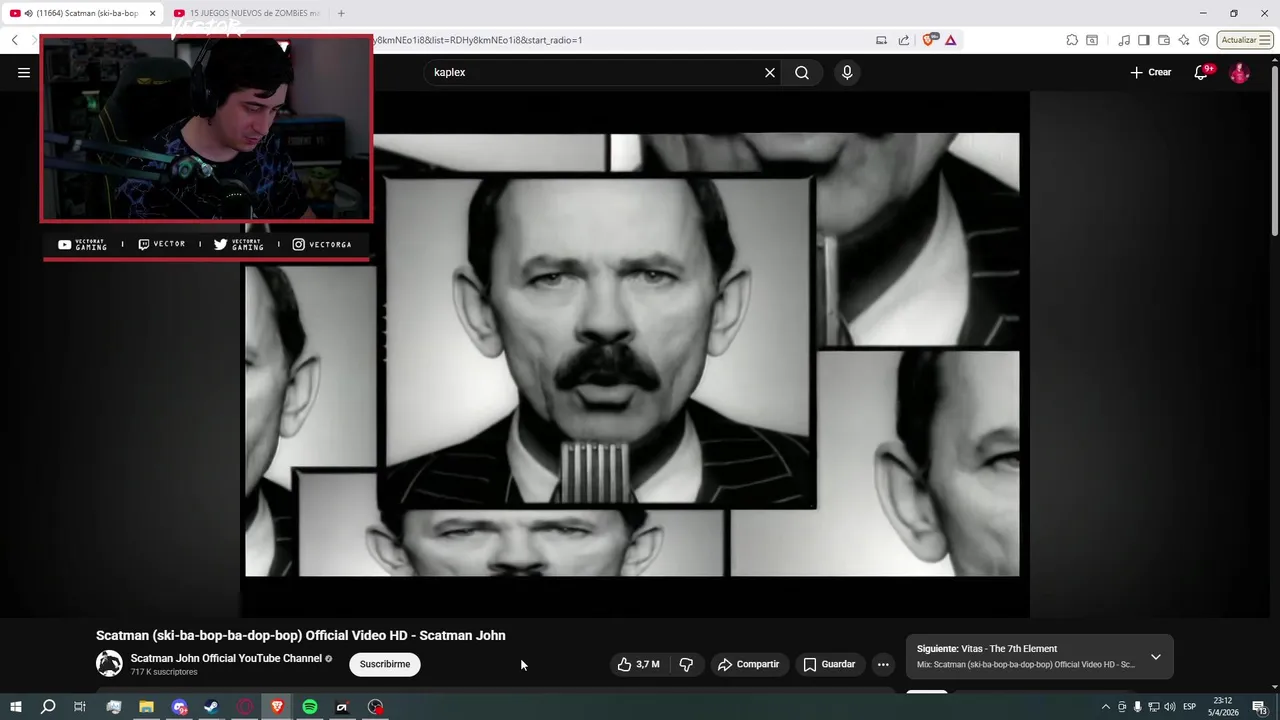
Task: Subscribe with the Suscribirme button
Action: (x=385, y=664)
